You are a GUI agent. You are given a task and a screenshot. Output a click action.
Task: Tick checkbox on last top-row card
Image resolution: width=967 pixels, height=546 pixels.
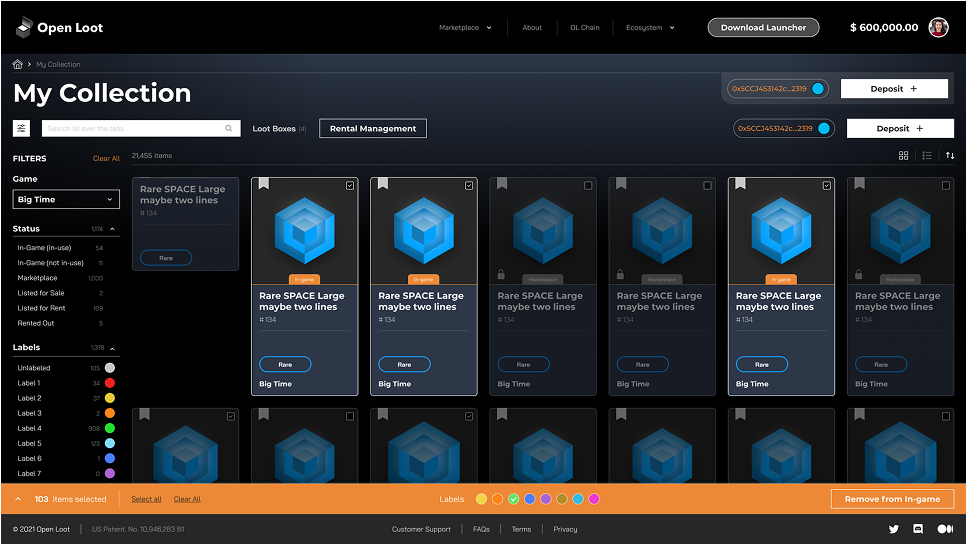tap(946, 186)
